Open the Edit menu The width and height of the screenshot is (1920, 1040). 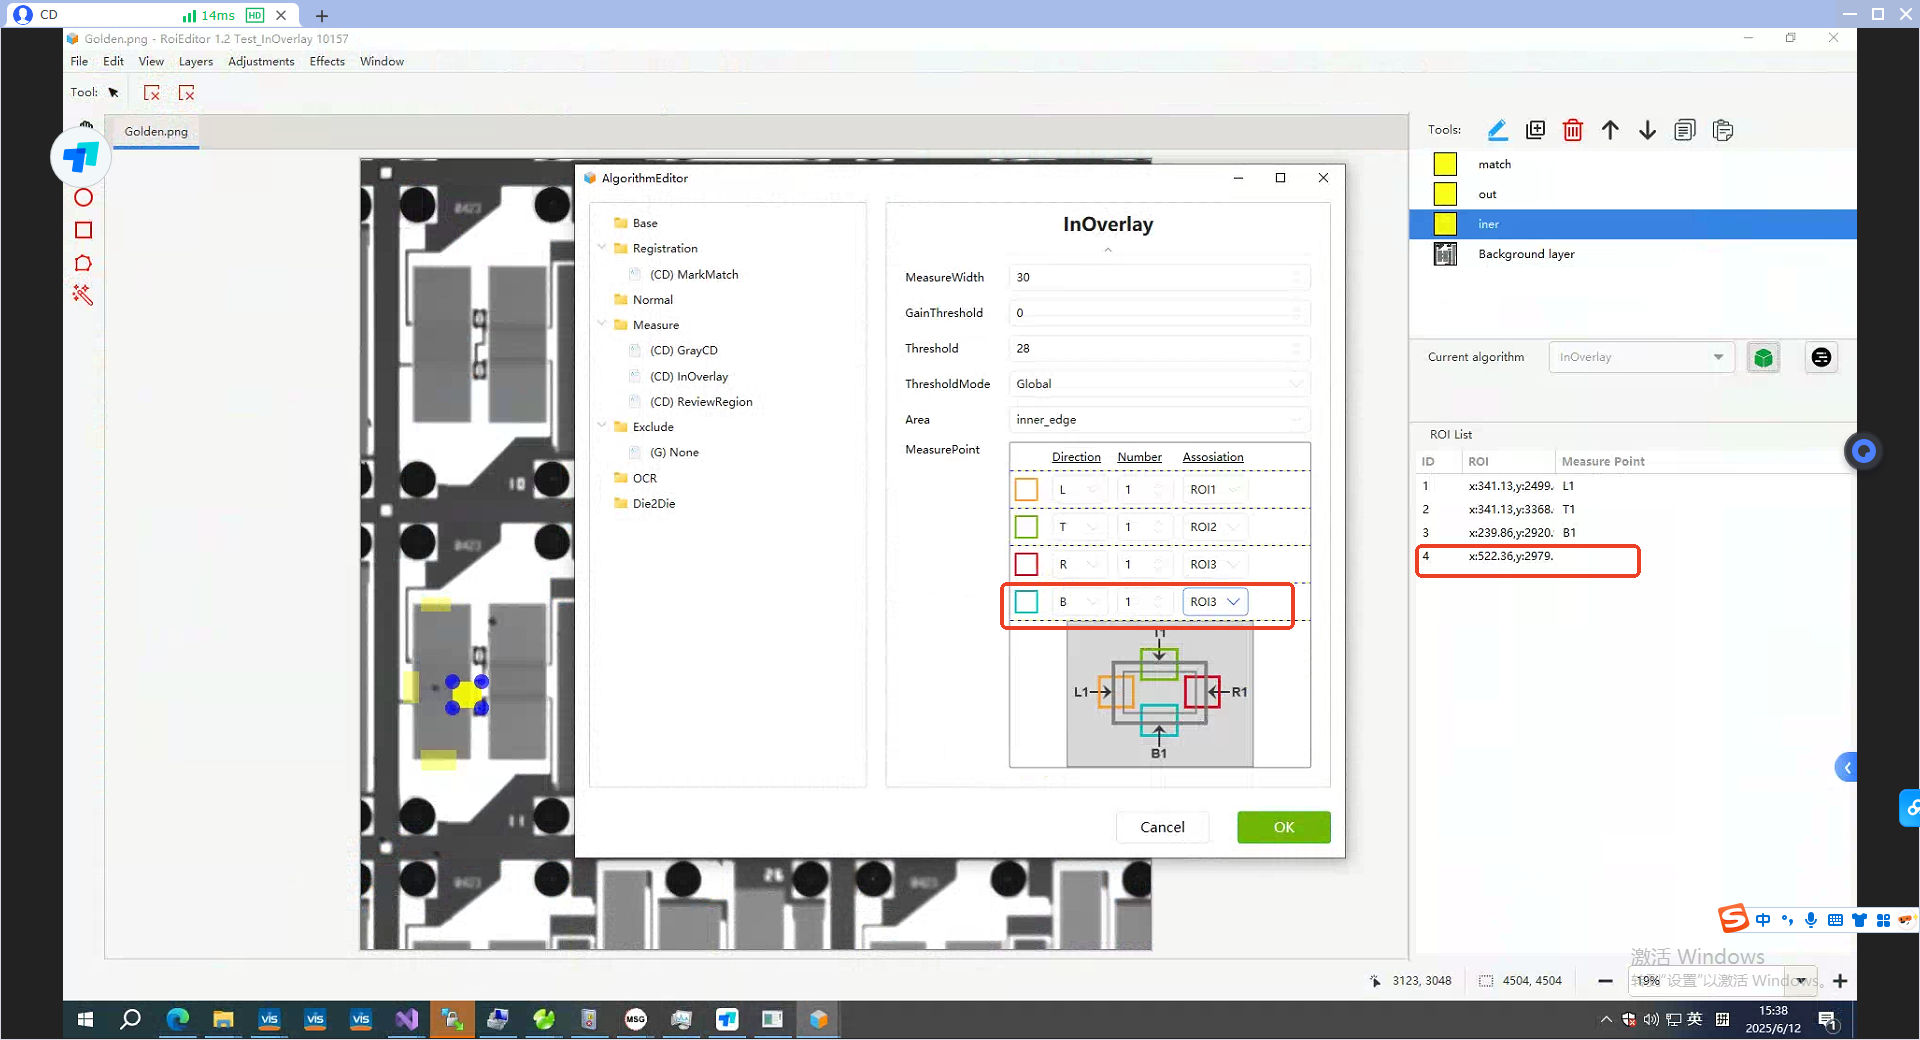tap(113, 62)
